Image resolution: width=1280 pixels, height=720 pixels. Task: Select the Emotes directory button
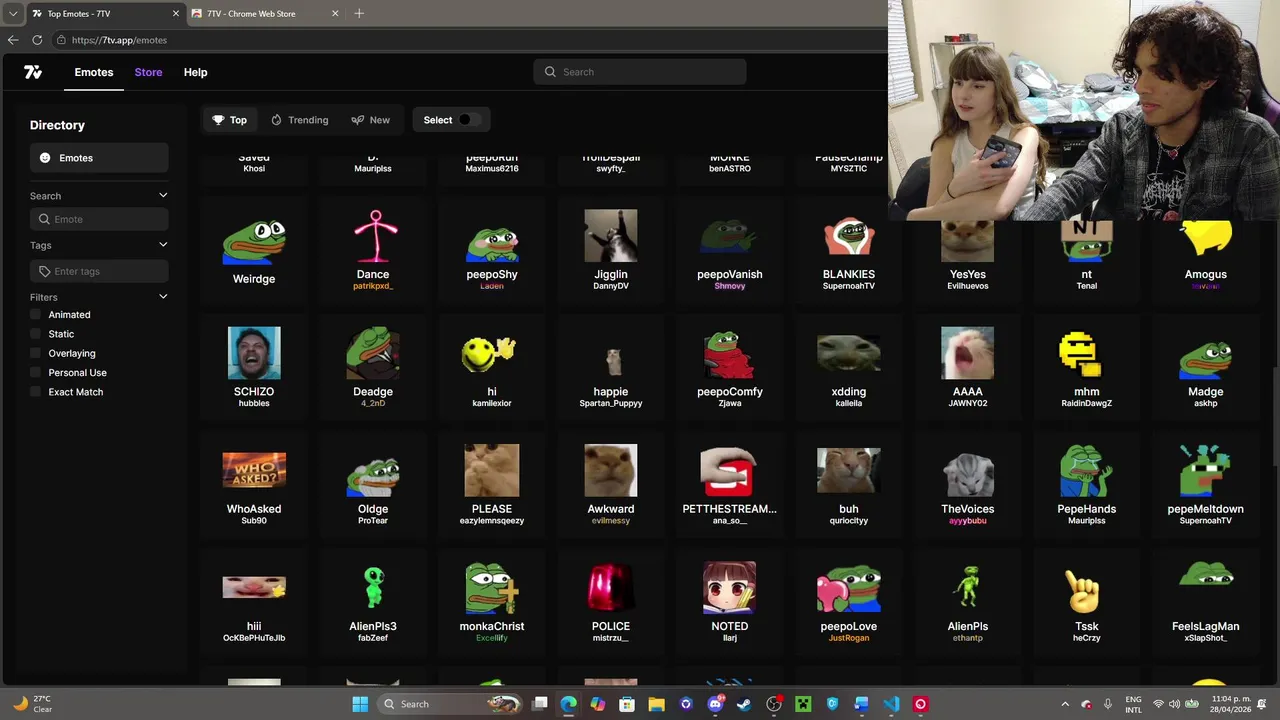coord(99,158)
